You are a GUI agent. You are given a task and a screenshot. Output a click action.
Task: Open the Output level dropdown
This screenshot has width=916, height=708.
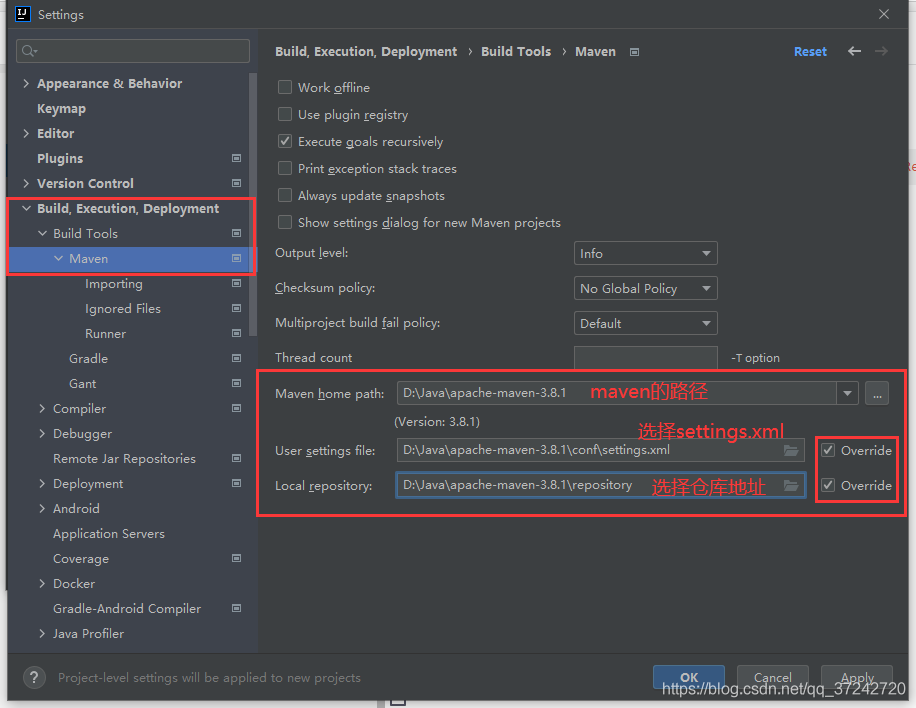646,254
